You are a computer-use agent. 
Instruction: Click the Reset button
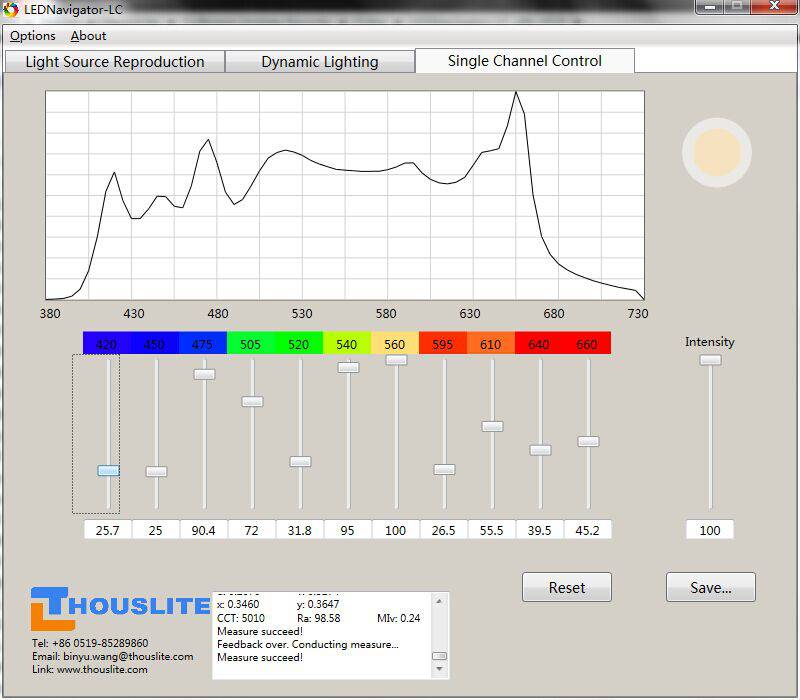point(567,587)
